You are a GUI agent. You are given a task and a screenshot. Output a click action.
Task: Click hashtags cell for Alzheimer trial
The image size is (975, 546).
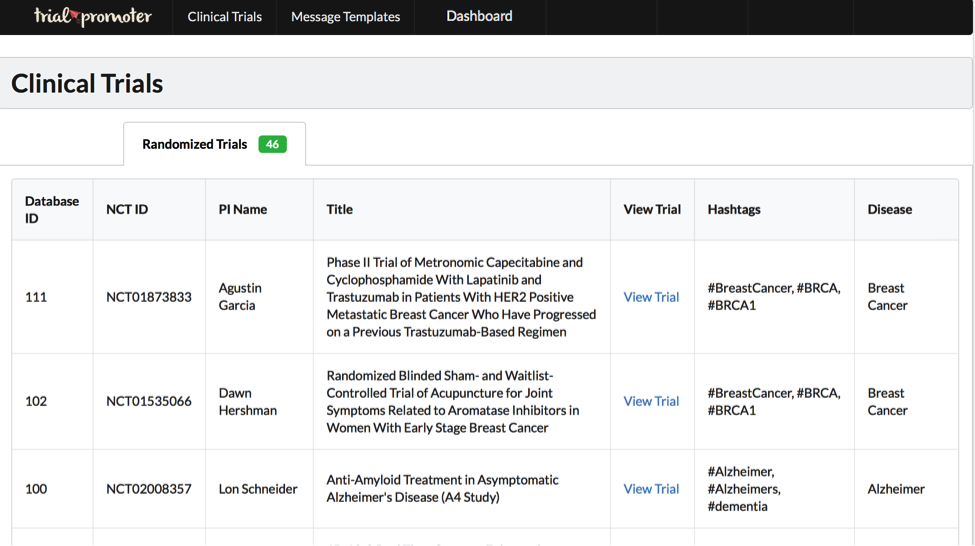pos(744,489)
